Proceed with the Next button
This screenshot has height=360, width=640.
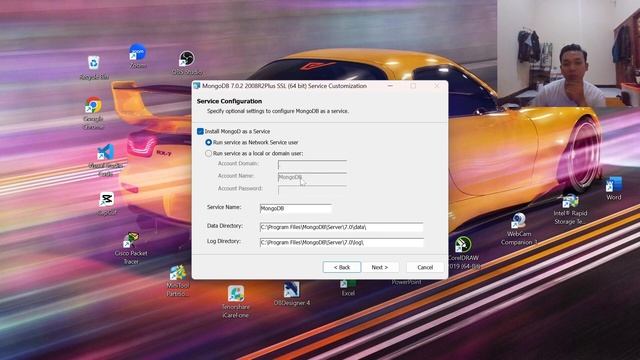(x=380, y=267)
